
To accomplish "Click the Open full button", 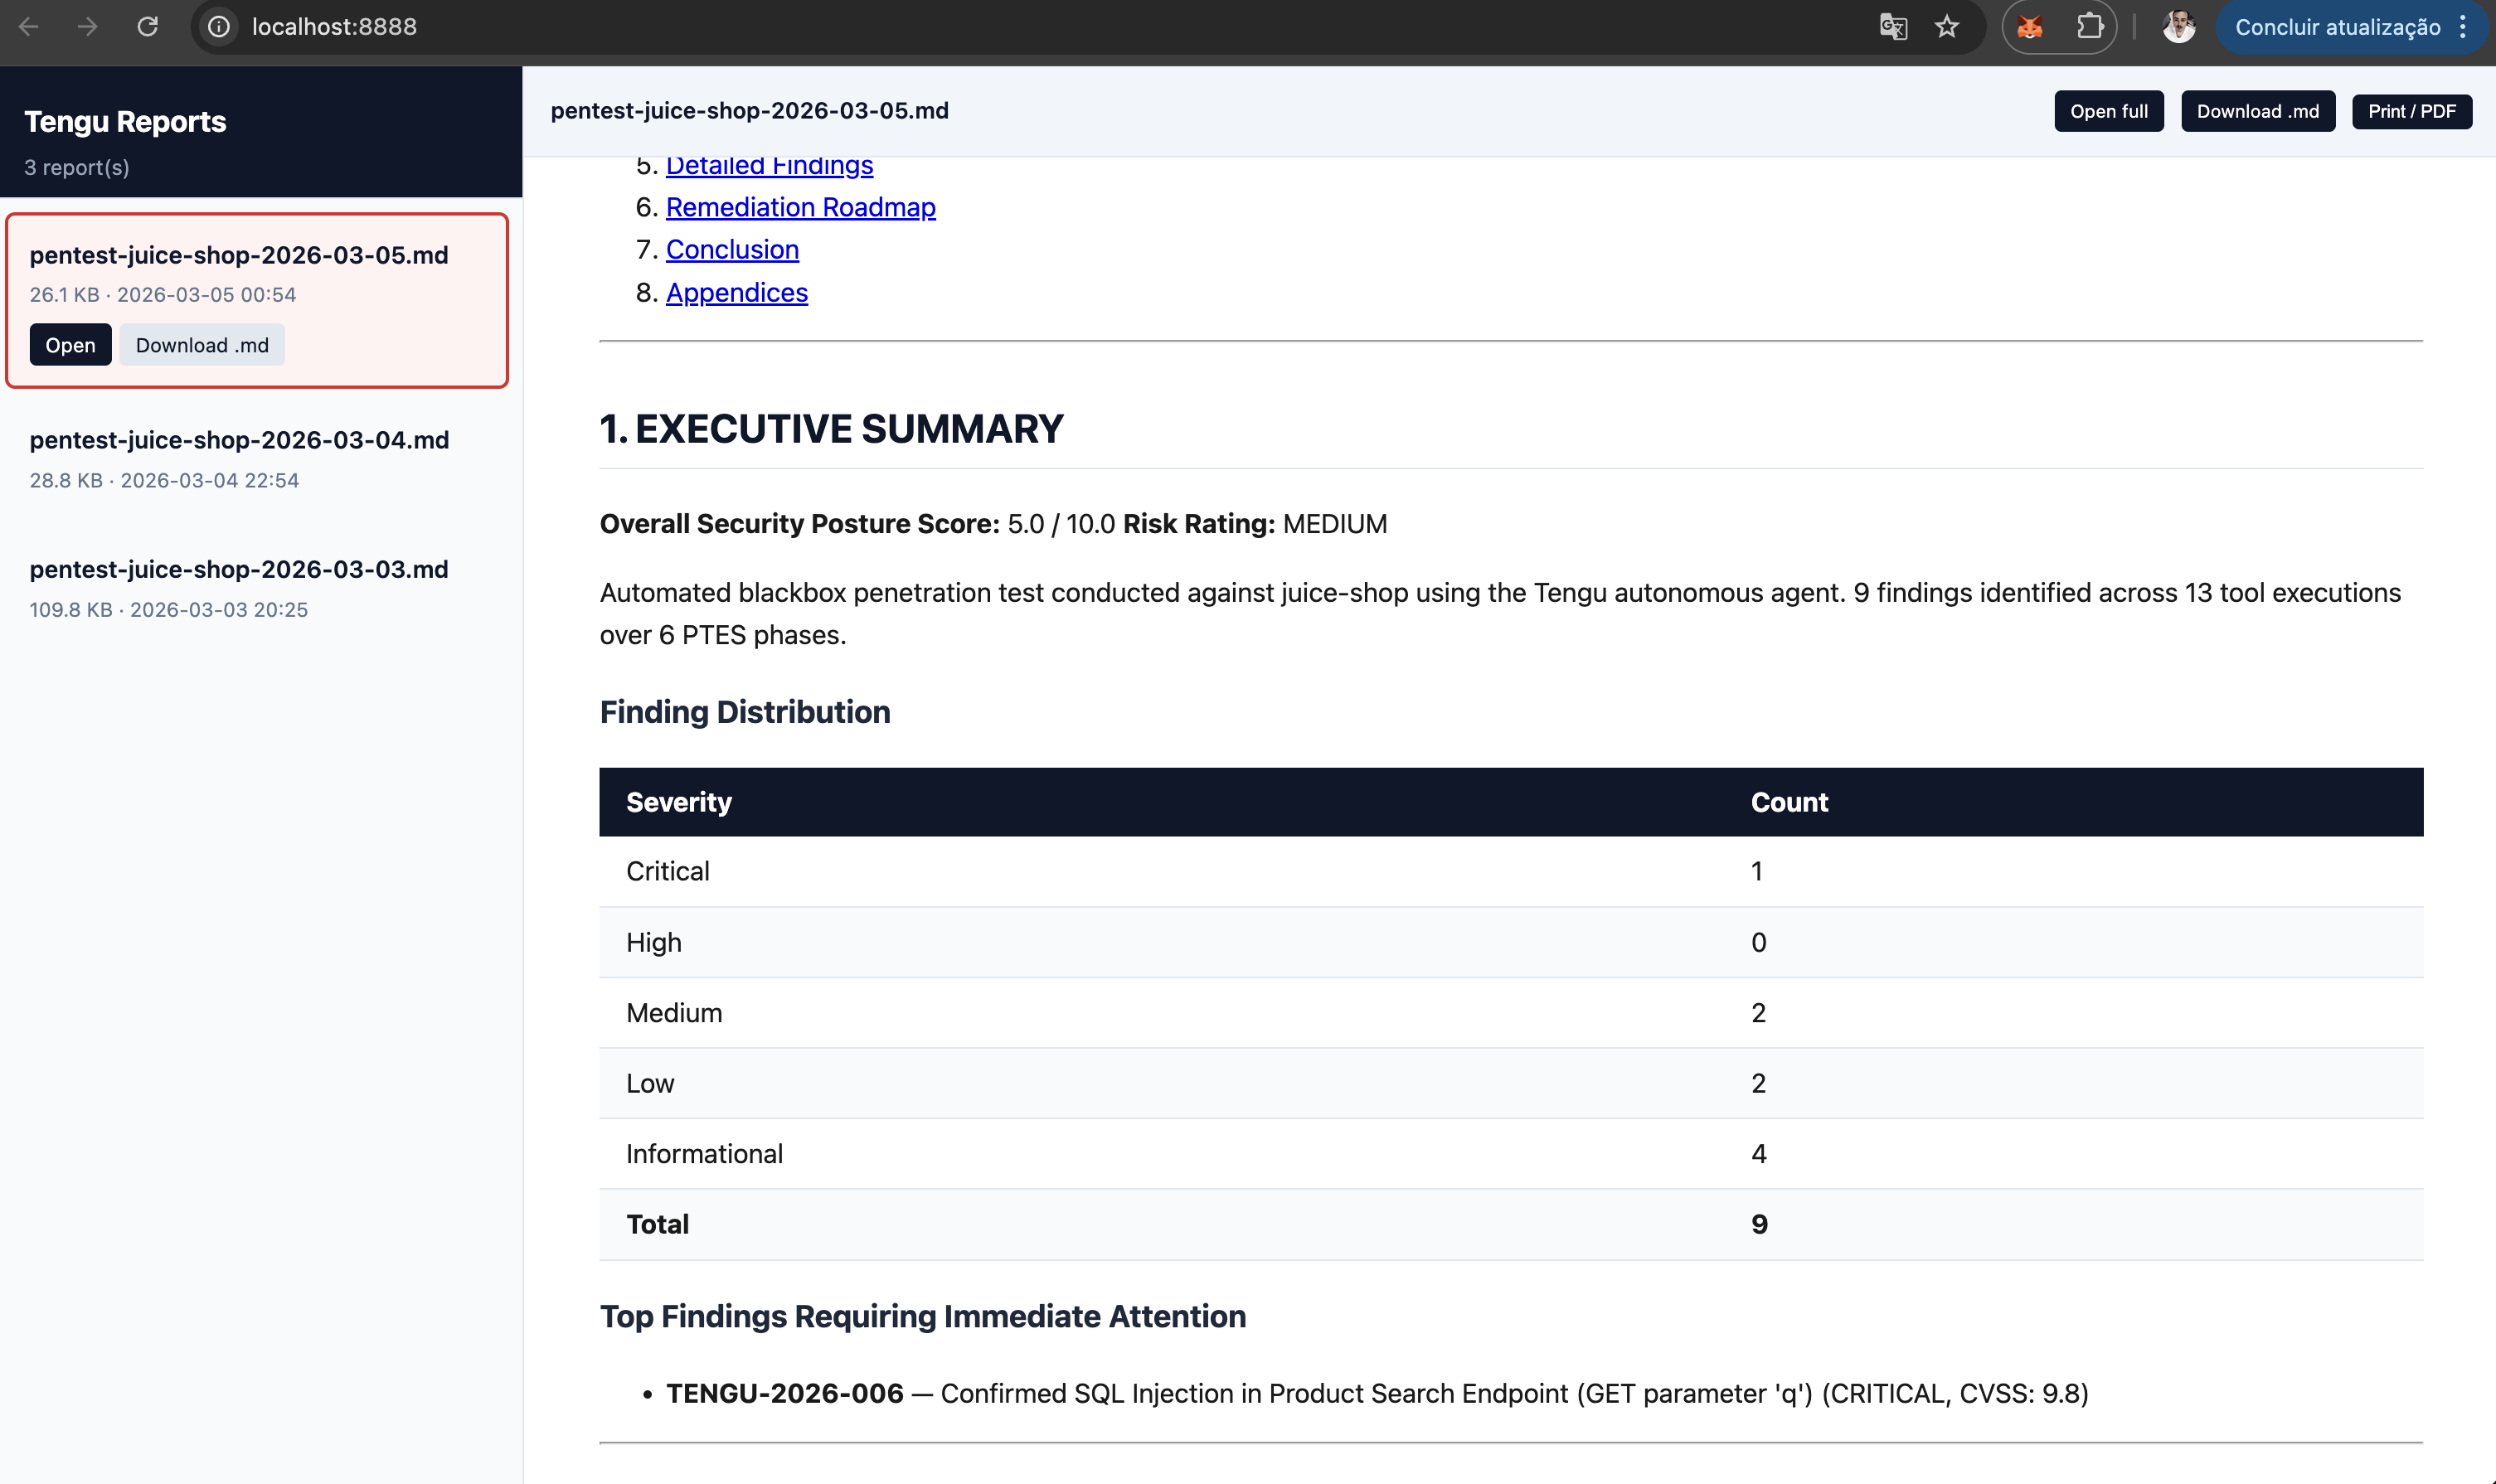I will tap(2108, 111).
